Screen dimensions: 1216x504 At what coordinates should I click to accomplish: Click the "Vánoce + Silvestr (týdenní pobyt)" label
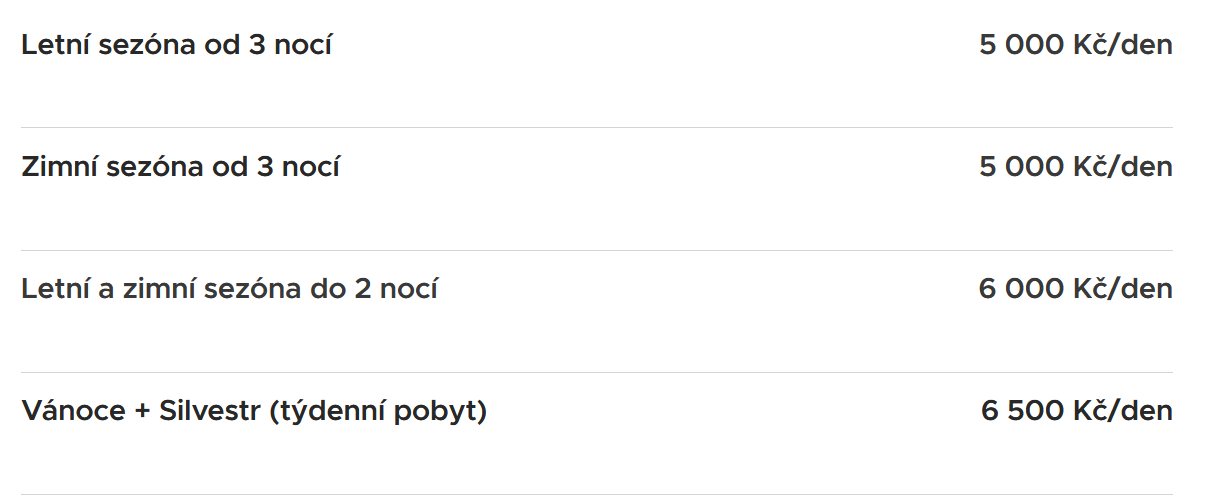pyautogui.click(x=254, y=412)
